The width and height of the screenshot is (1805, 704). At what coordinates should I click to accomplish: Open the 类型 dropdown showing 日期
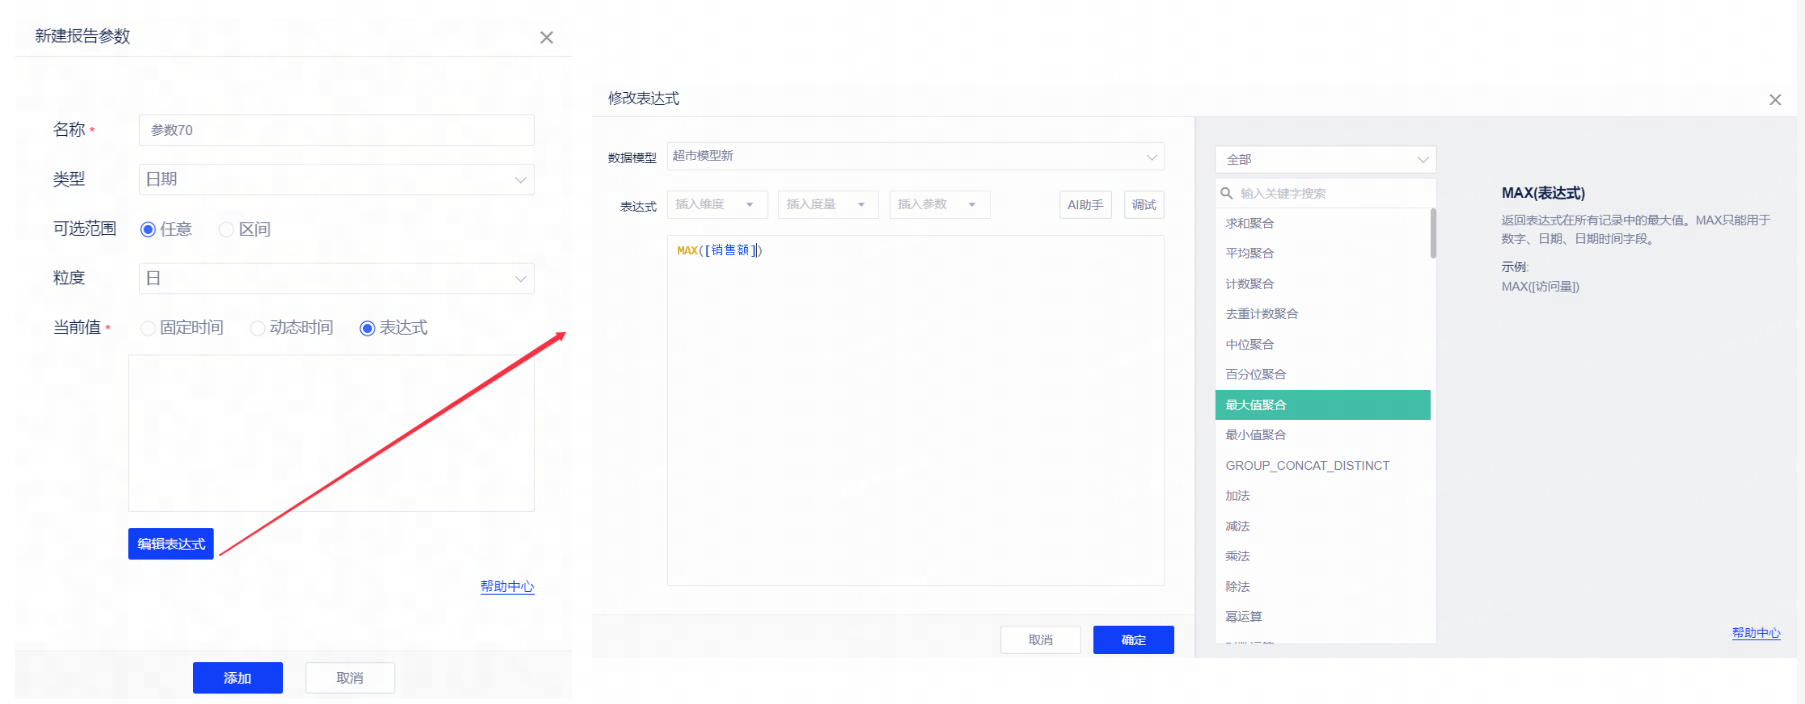pyautogui.click(x=336, y=180)
